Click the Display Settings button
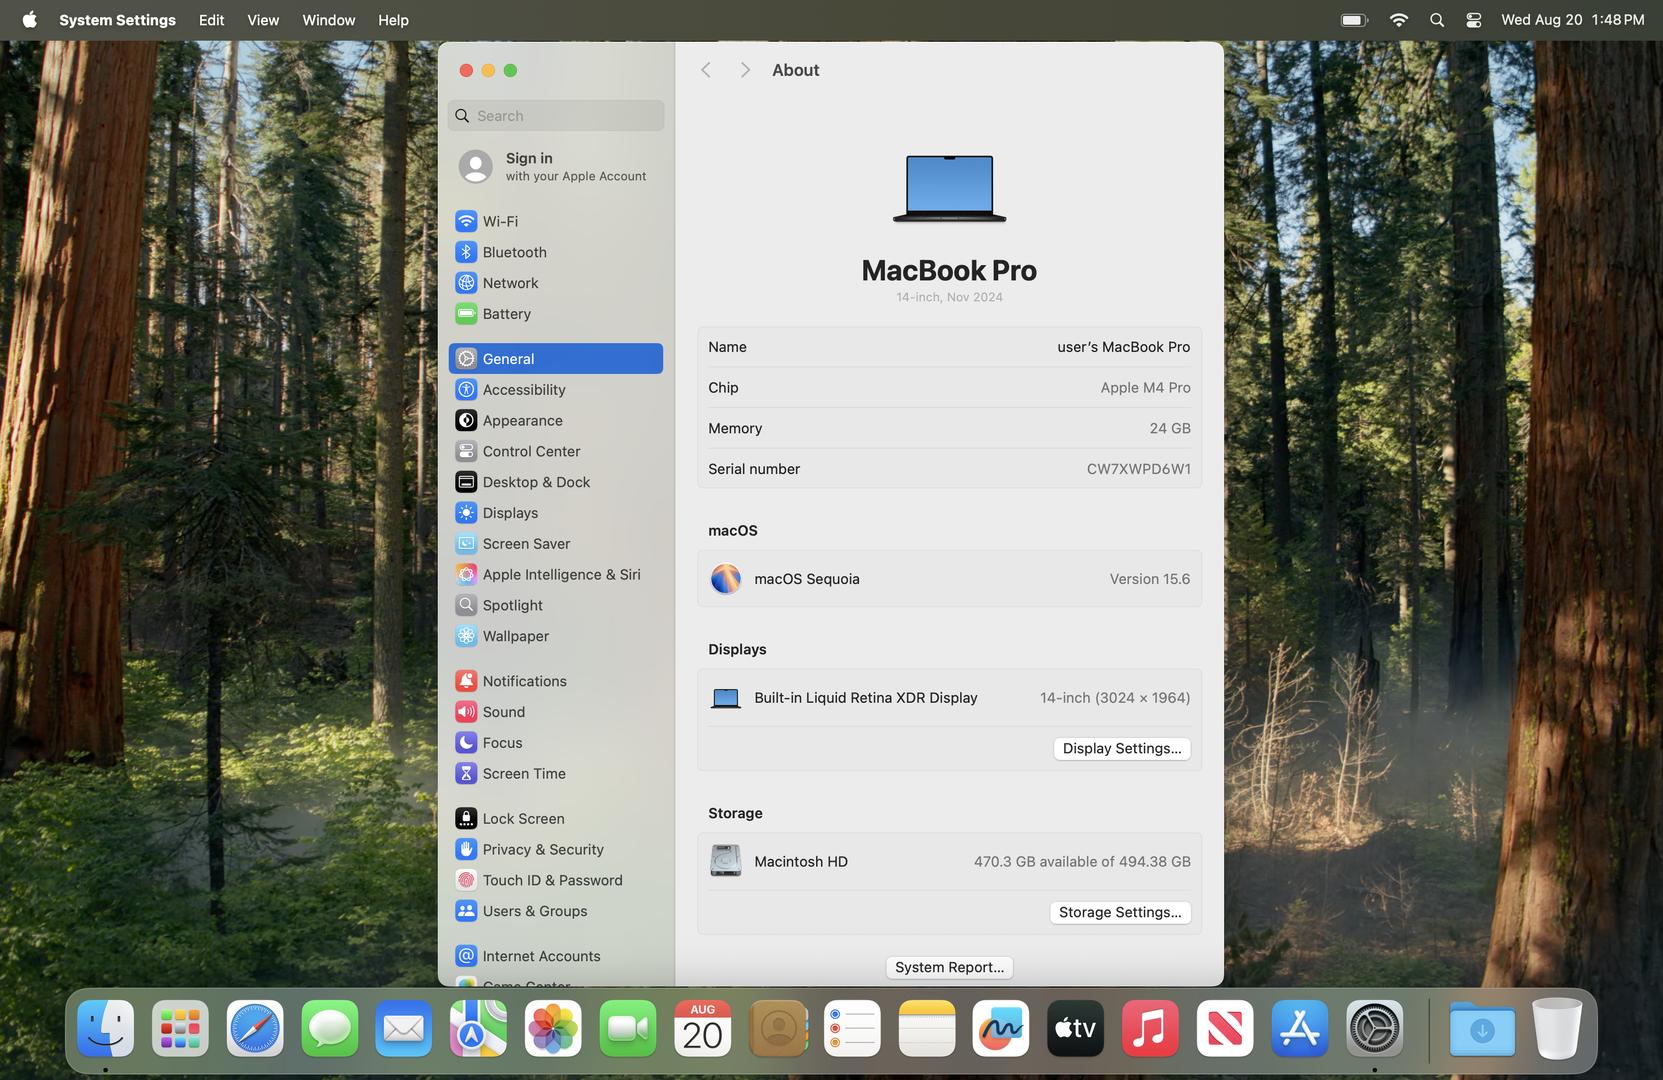1663x1080 pixels. [x=1121, y=749]
